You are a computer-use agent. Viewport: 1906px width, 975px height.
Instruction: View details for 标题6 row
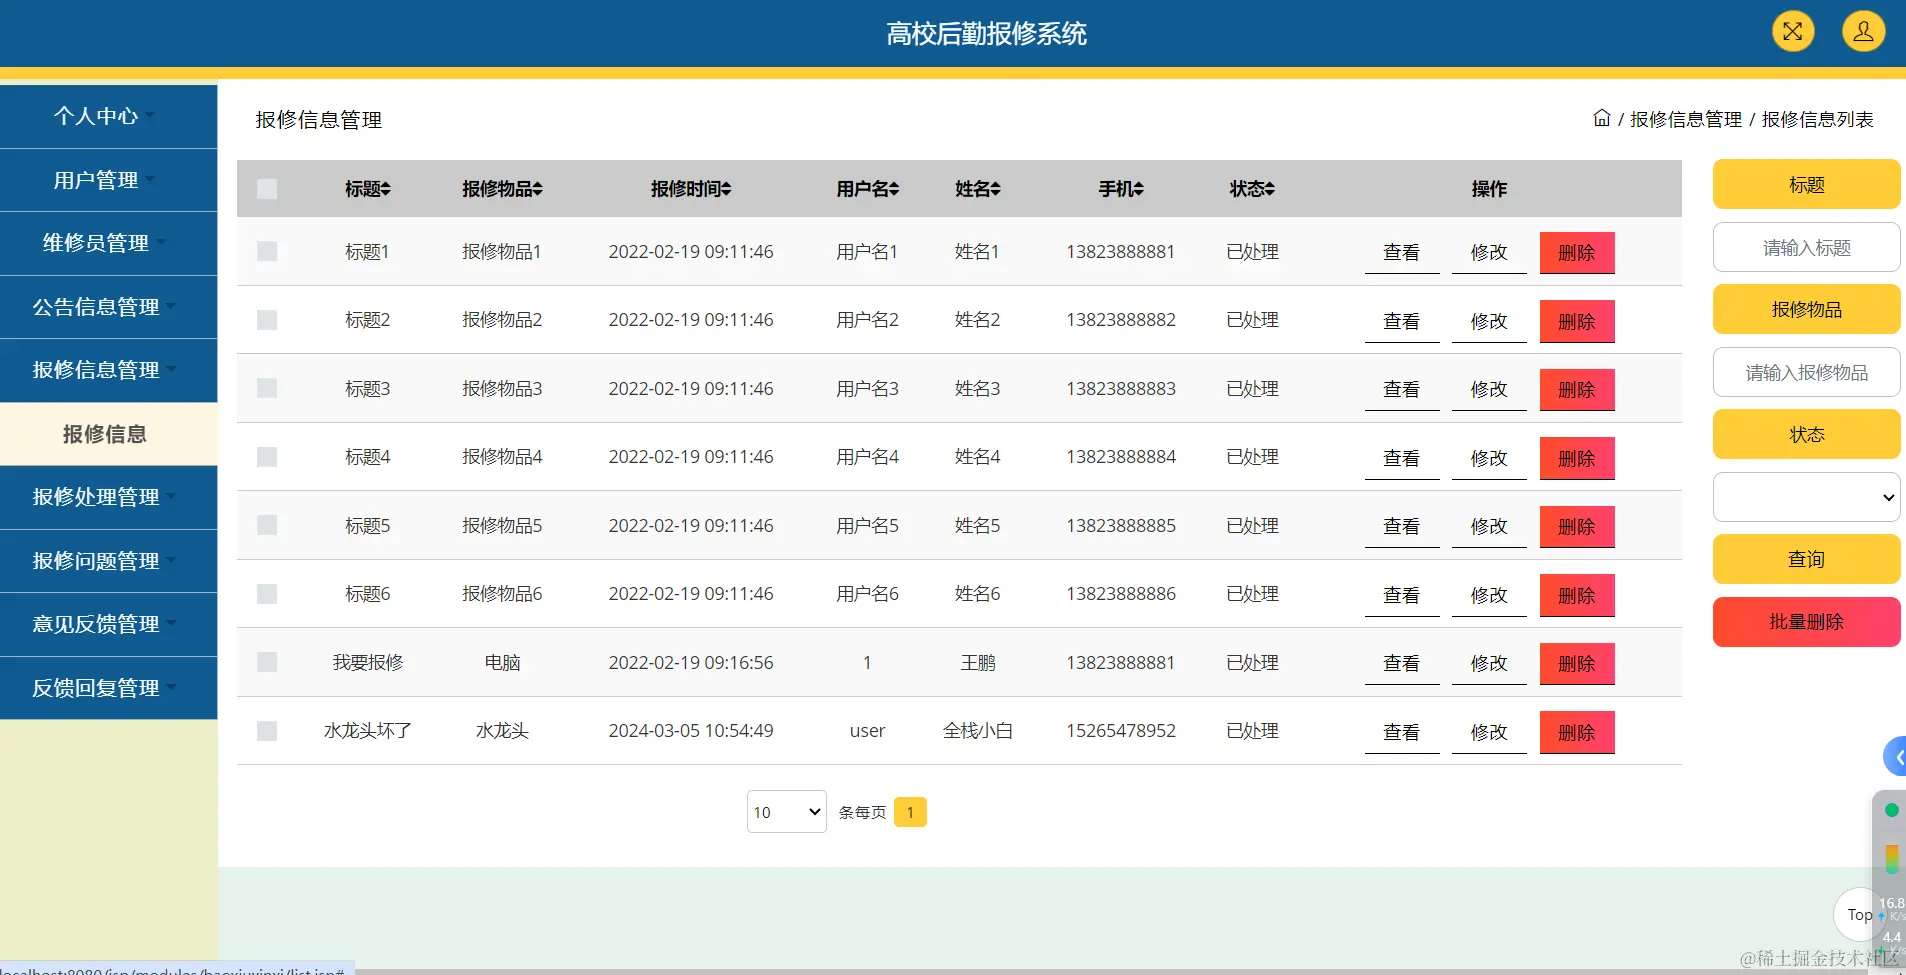point(1401,595)
